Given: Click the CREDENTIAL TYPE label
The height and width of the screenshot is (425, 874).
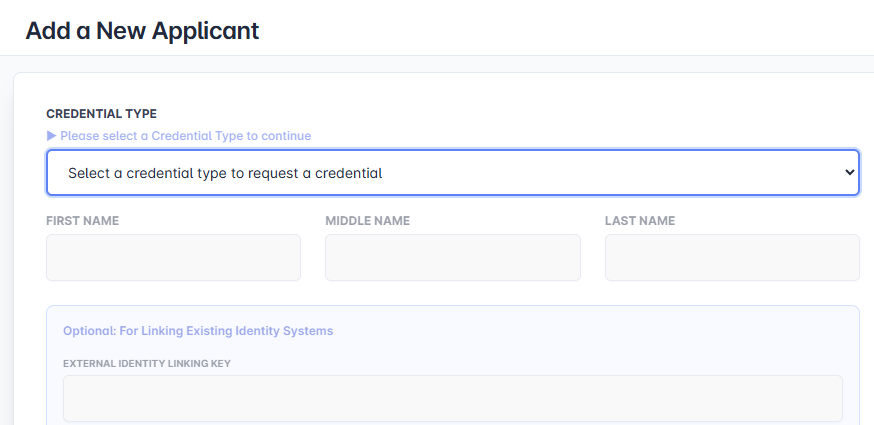Looking at the screenshot, I should click(x=101, y=114).
